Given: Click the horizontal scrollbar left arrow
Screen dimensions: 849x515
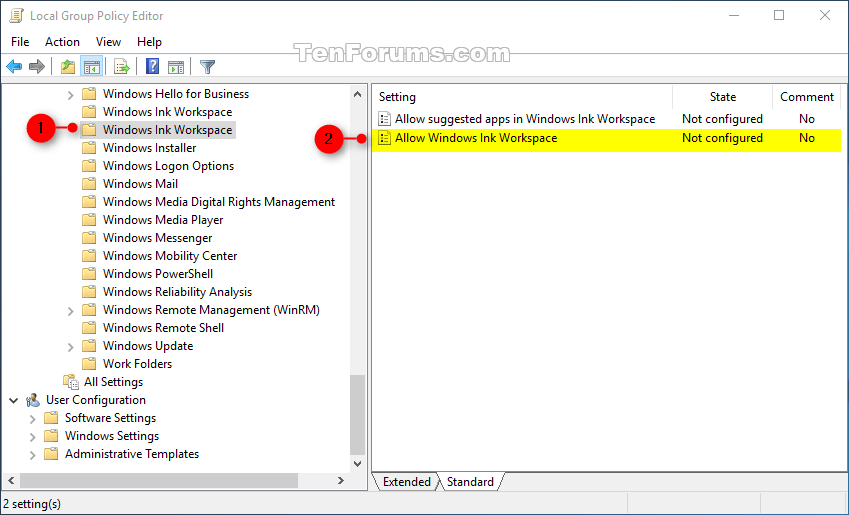Looking at the screenshot, I should 11,480.
